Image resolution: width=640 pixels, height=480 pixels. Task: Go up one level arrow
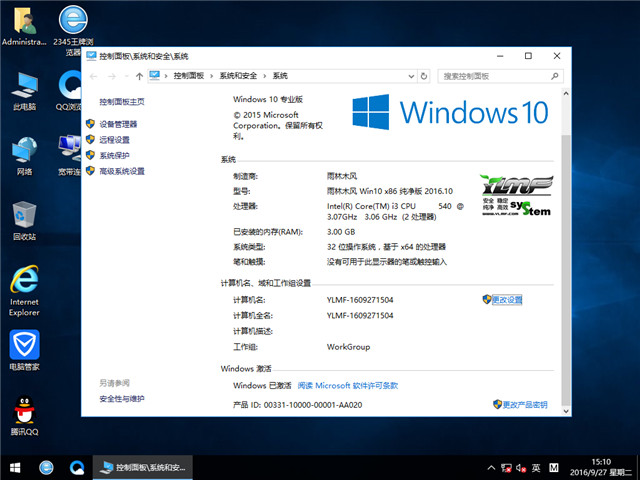click(139, 76)
